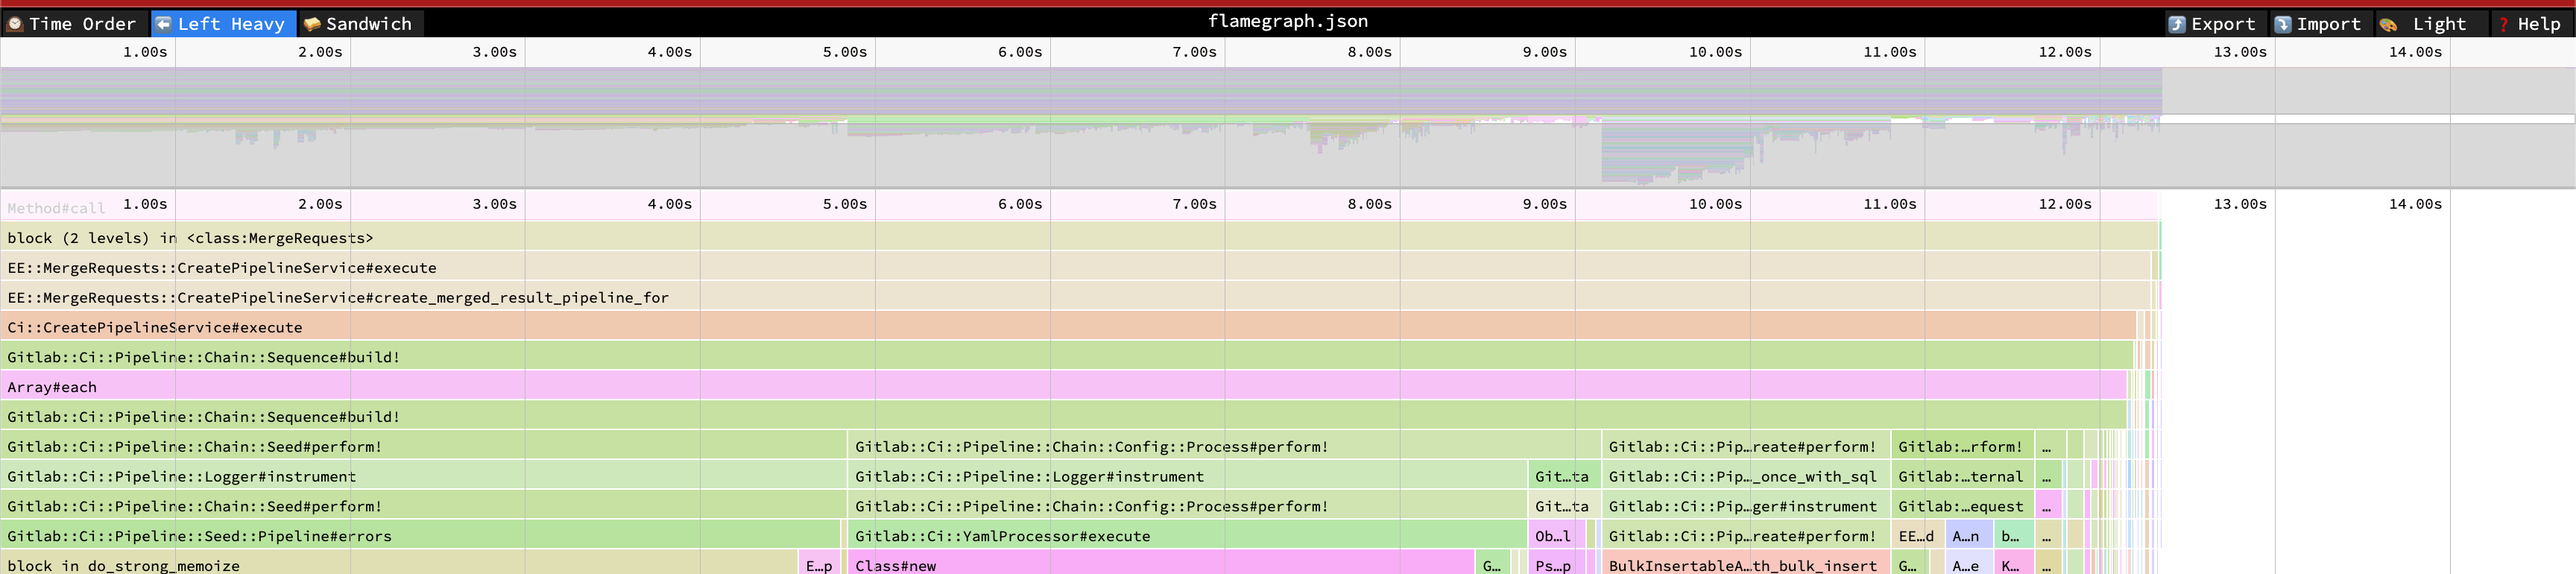
Task: Click the Help question mark icon
Action: click(2503, 24)
